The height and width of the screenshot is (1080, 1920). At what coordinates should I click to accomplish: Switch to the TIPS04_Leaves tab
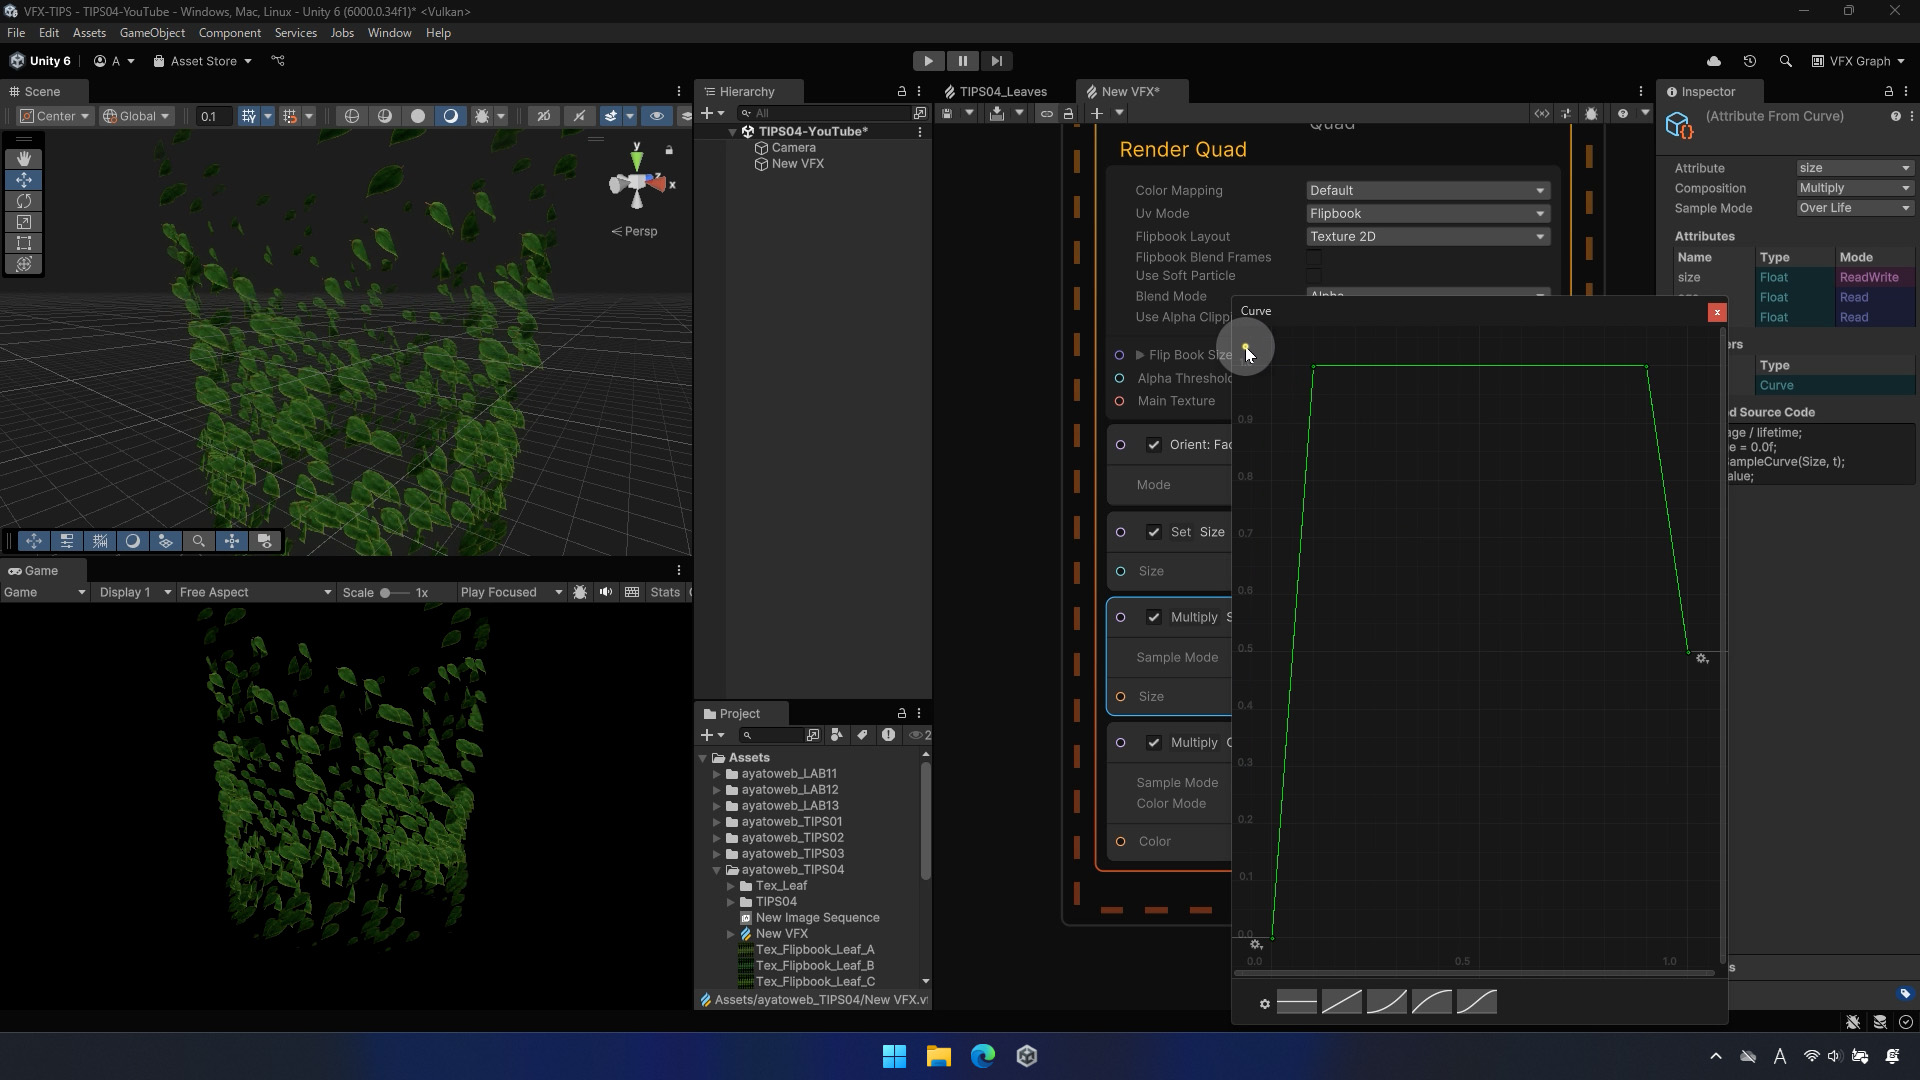tap(1002, 92)
